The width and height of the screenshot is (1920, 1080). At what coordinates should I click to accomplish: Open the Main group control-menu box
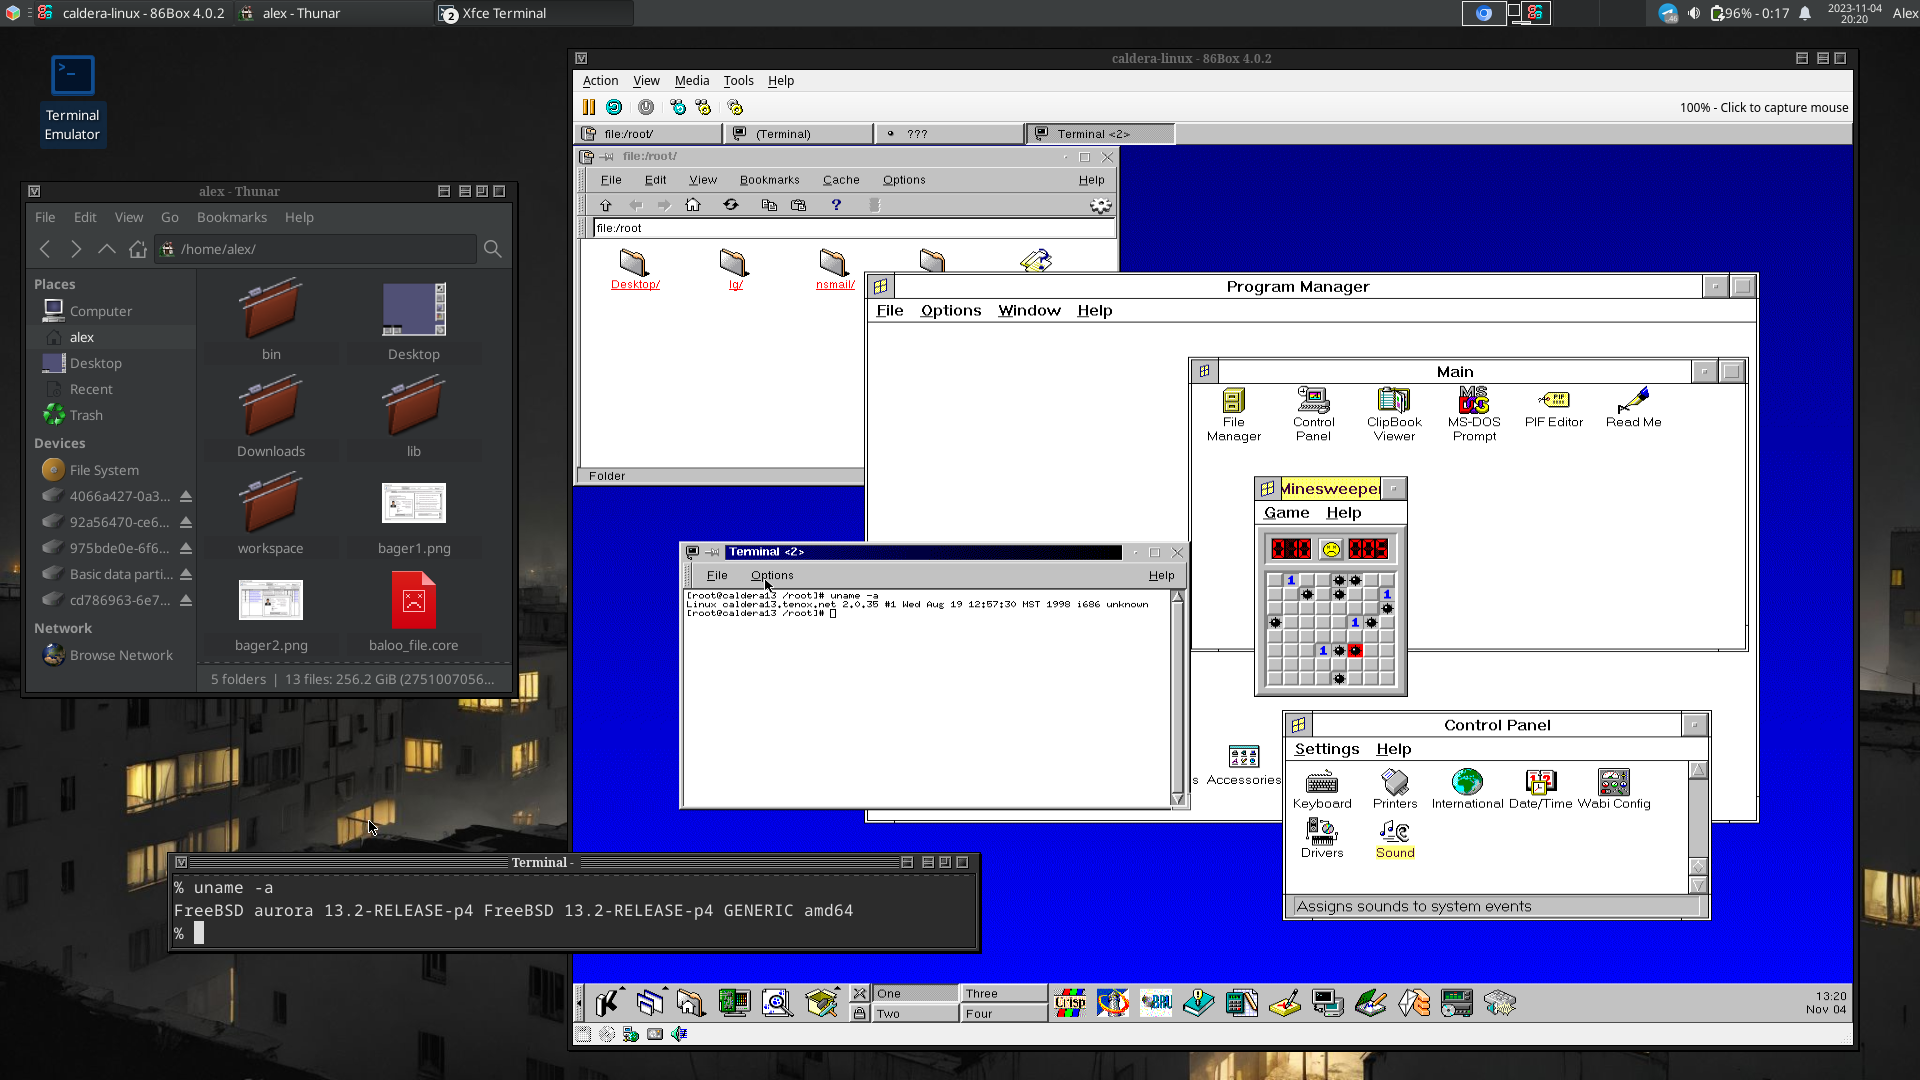pyautogui.click(x=1204, y=371)
